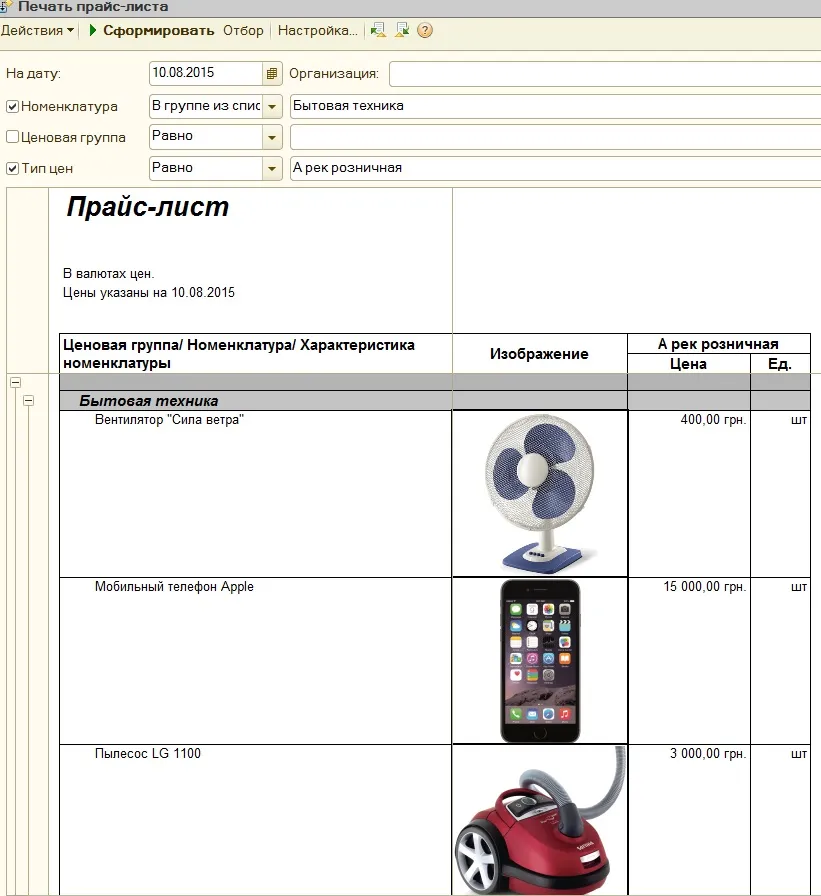This screenshot has width=821, height=896.
Task: Click the Прайс-лист report title
Action: point(147,206)
